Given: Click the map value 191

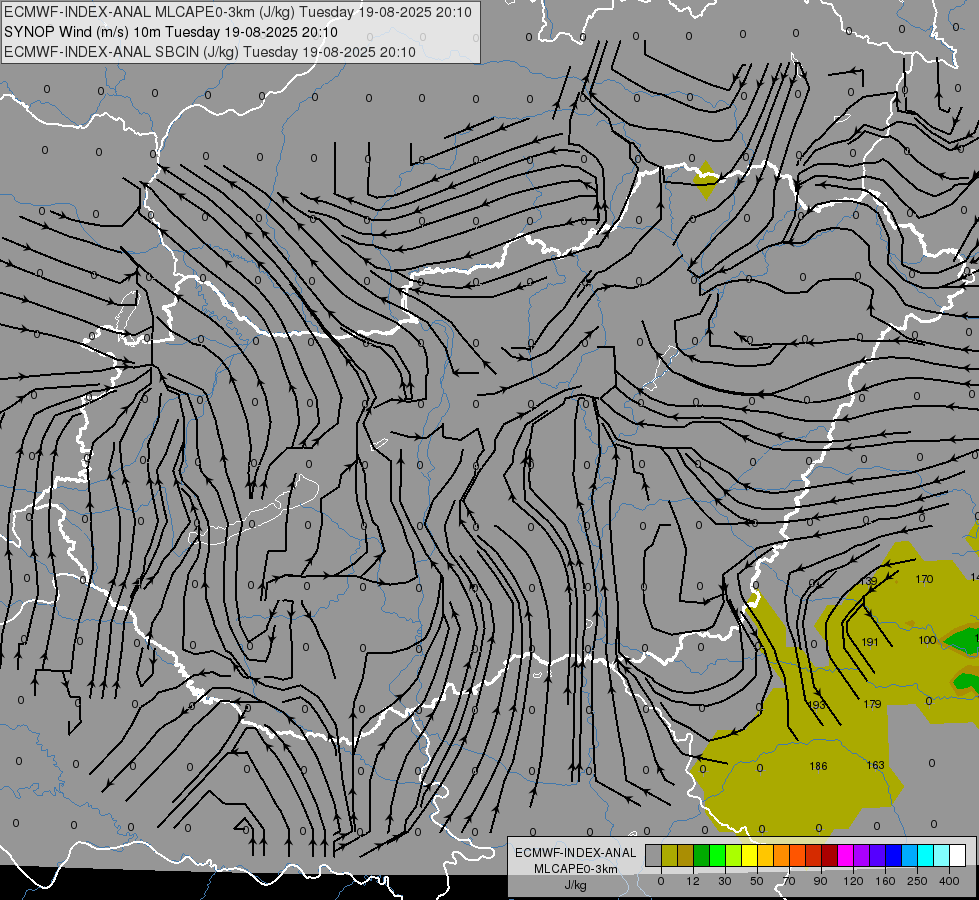Looking at the screenshot, I should [870, 641].
